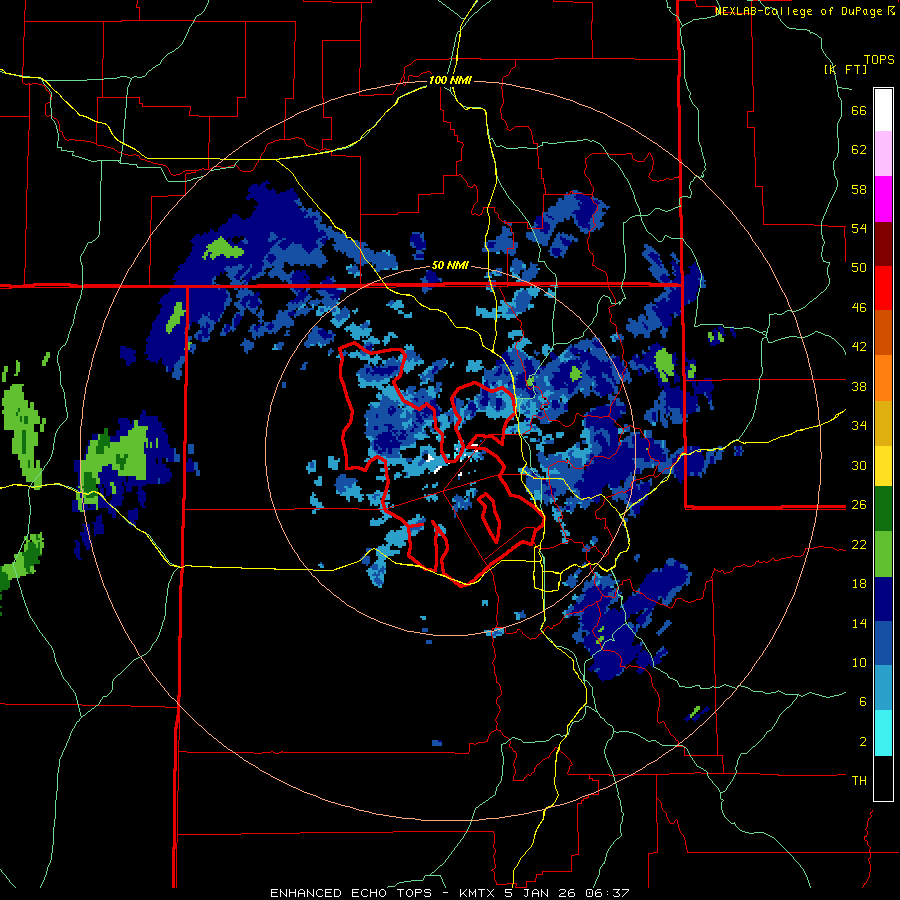Click the [K FT] units label

[845, 69]
